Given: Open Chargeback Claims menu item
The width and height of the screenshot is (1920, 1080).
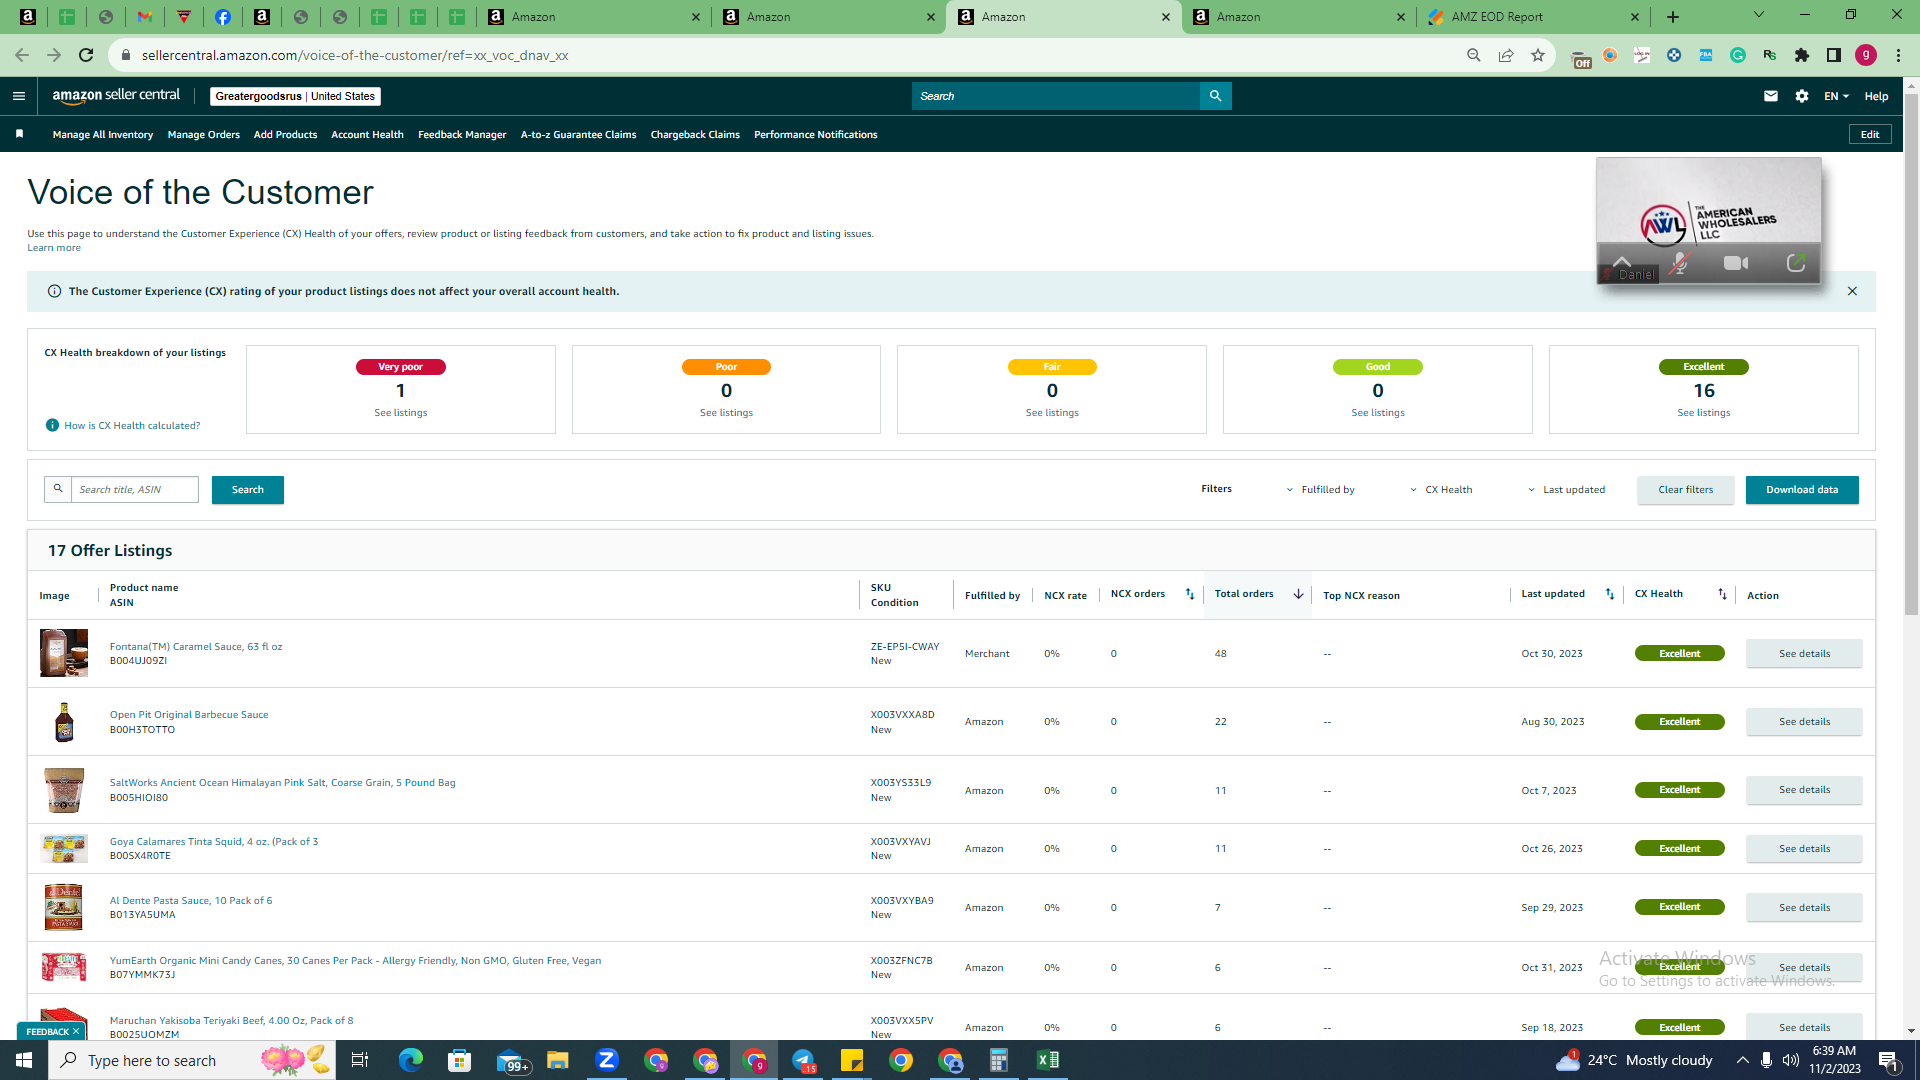Looking at the screenshot, I should click(x=695, y=134).
